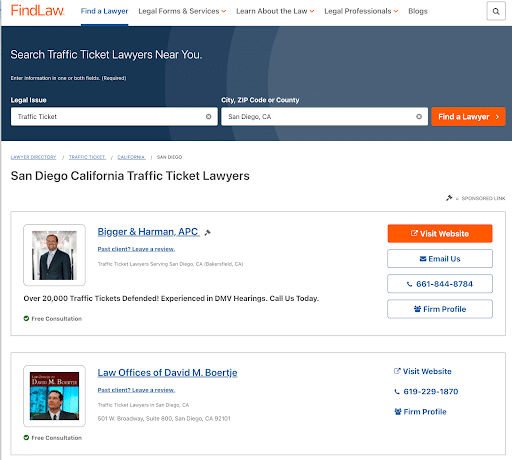Click Leave a review under Bigger & Harman
Viewport: 512px width, 460px height.
tap(136, 249)
